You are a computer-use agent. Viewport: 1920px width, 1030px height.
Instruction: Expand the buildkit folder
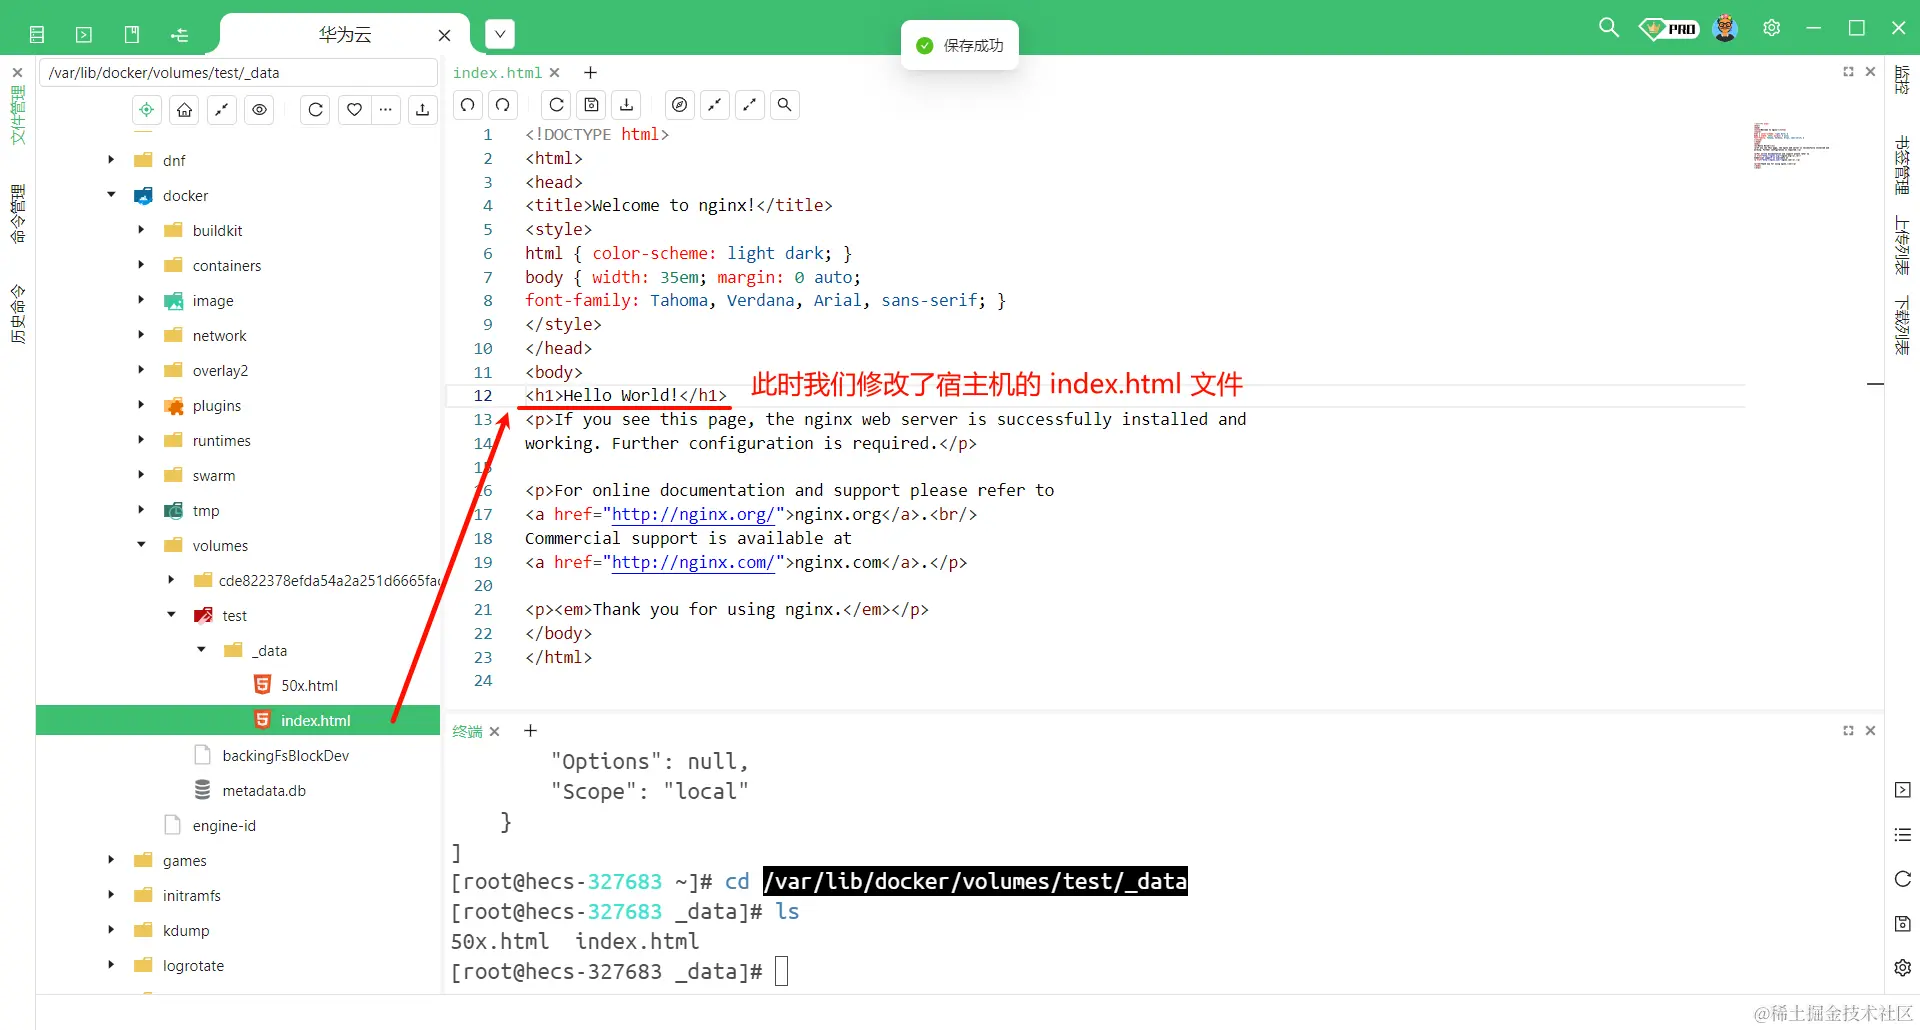pos(141,230)
